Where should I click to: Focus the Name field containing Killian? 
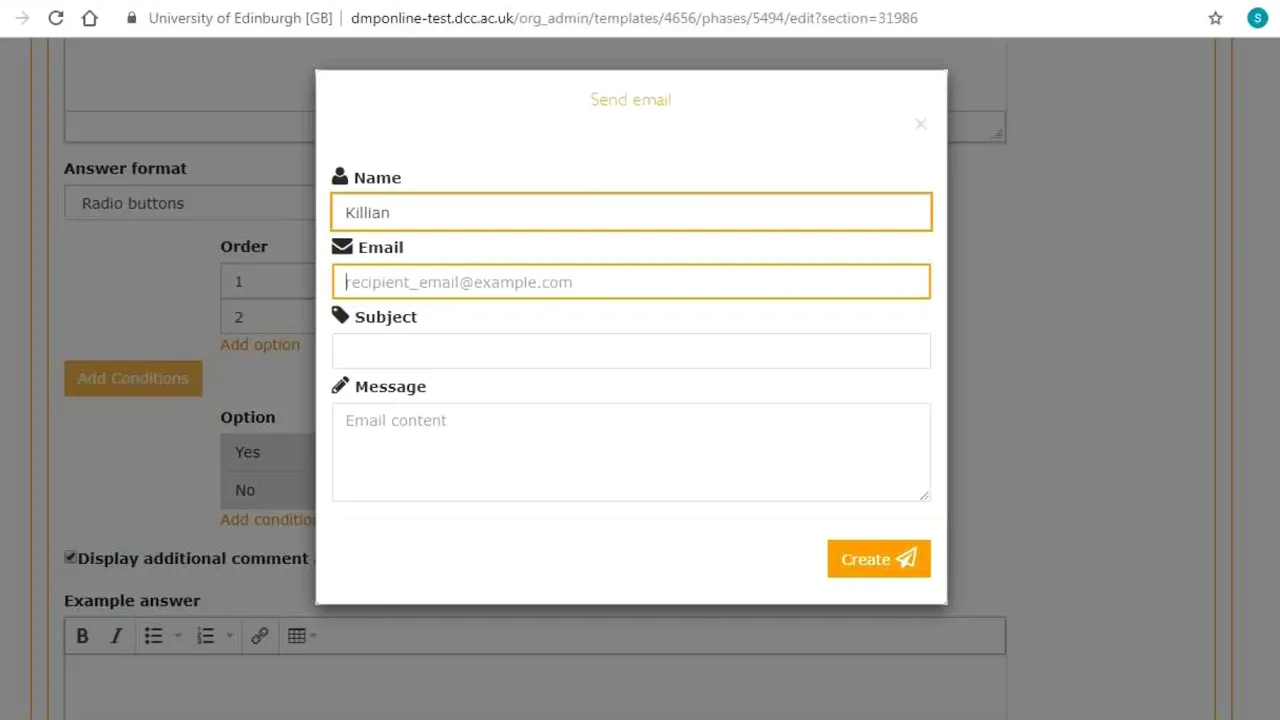[x=631, y=212]
